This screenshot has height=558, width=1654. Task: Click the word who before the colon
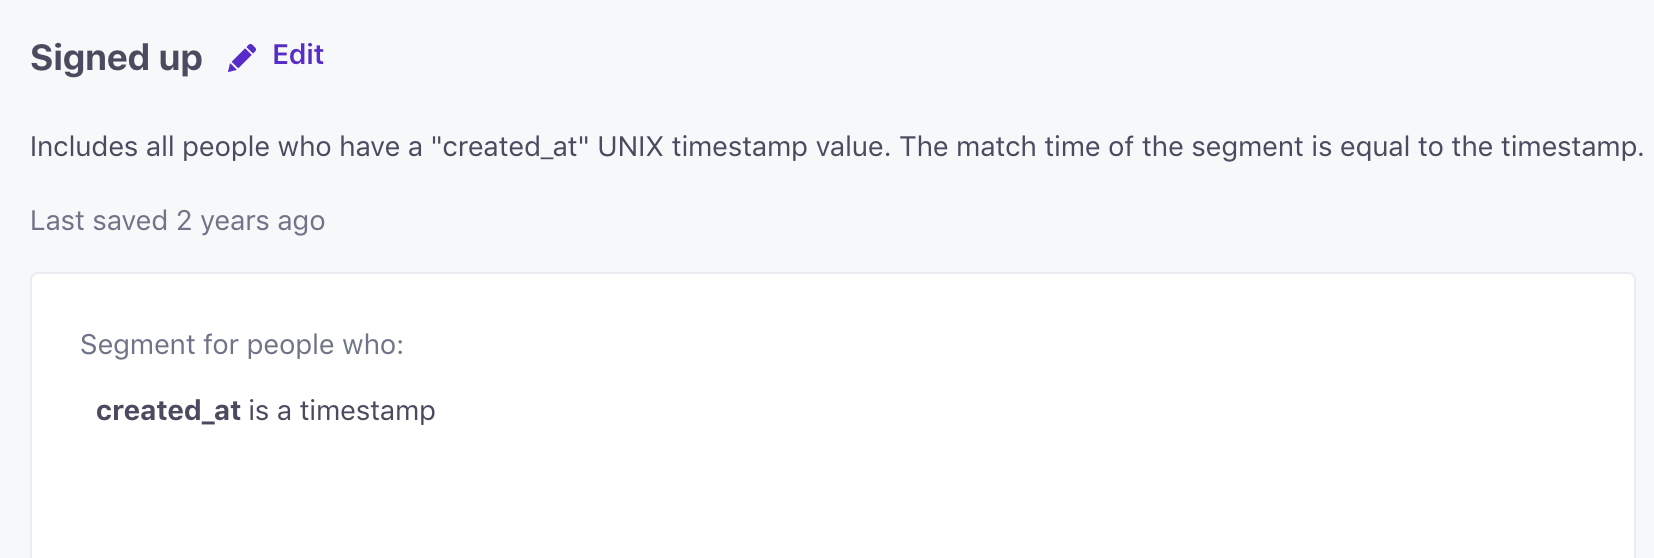[372, 345]
